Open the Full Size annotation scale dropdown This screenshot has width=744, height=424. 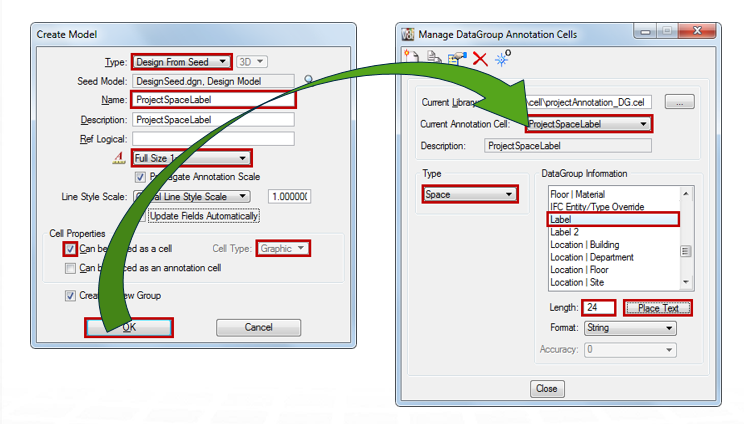click(191, 158)
